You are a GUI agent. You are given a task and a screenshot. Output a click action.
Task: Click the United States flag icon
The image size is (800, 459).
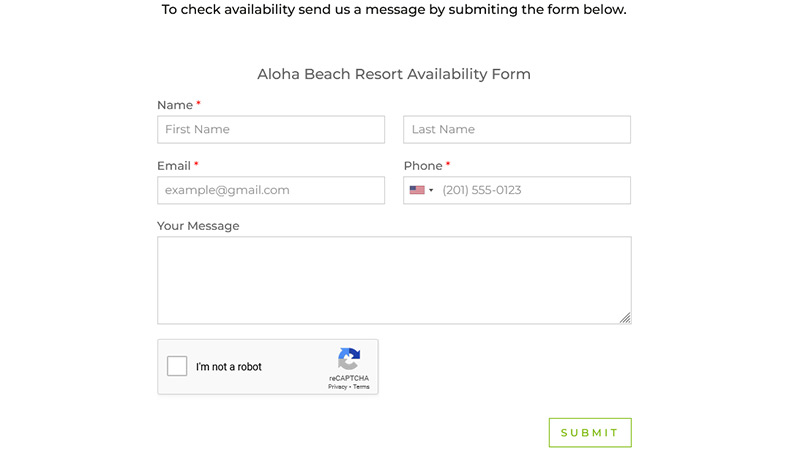(417, 190)
